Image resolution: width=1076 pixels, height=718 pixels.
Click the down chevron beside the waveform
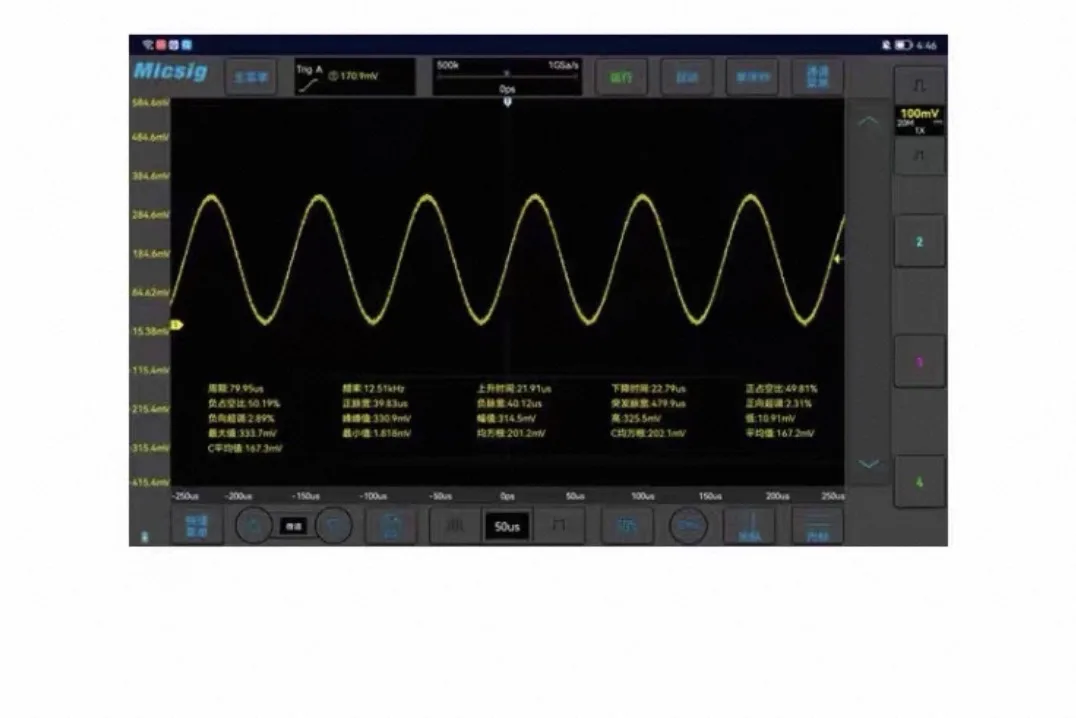[869, 464]
